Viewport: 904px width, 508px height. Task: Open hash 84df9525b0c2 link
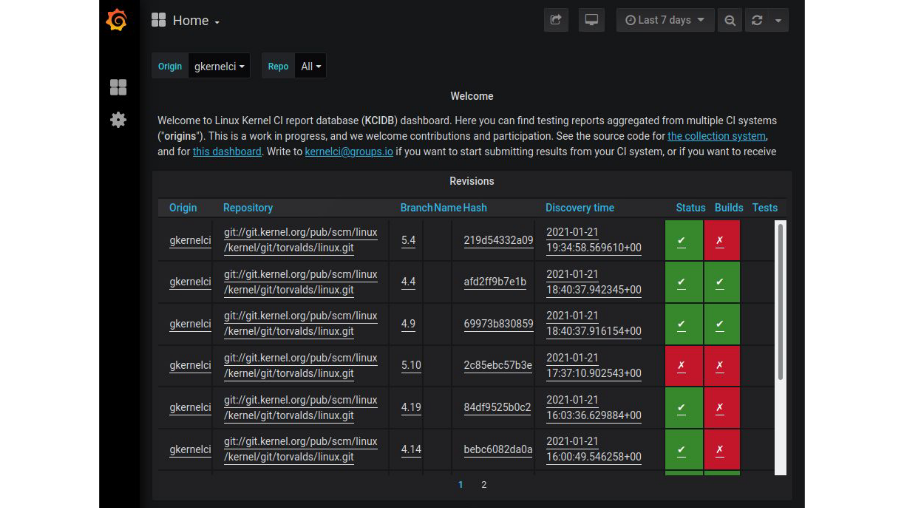497,408
